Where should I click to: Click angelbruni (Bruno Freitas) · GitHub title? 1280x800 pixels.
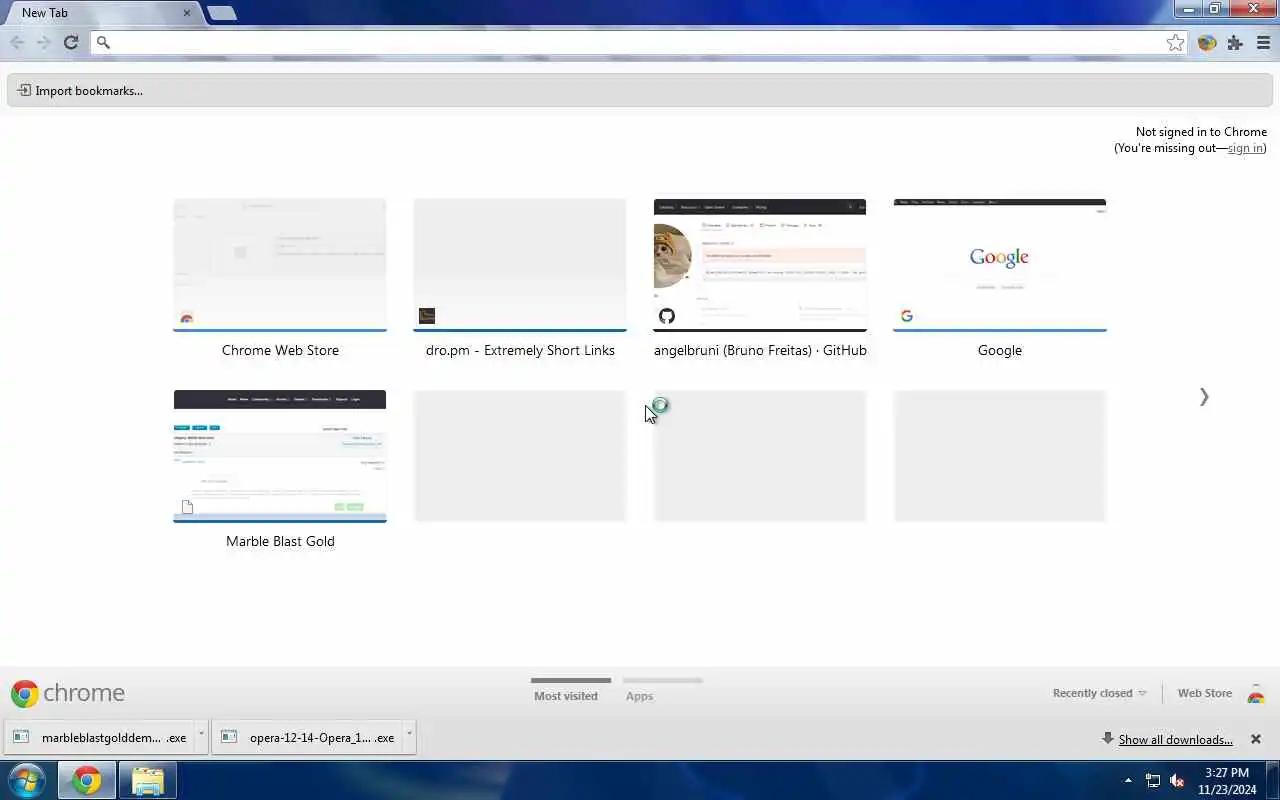[760, 350]
